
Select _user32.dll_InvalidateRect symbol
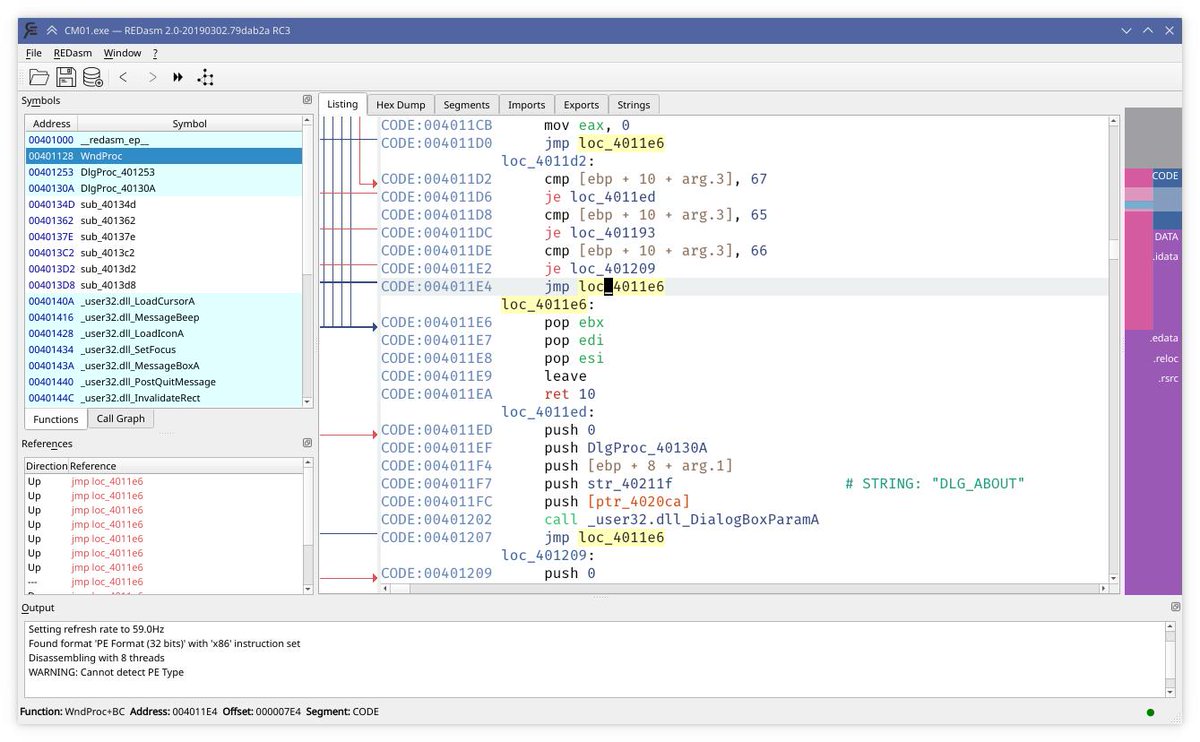pos(163,398)
